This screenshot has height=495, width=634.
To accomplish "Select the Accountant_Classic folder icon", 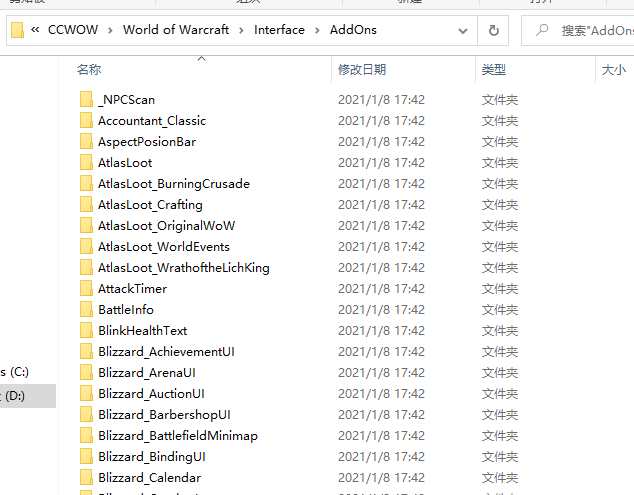I will 86,120.
